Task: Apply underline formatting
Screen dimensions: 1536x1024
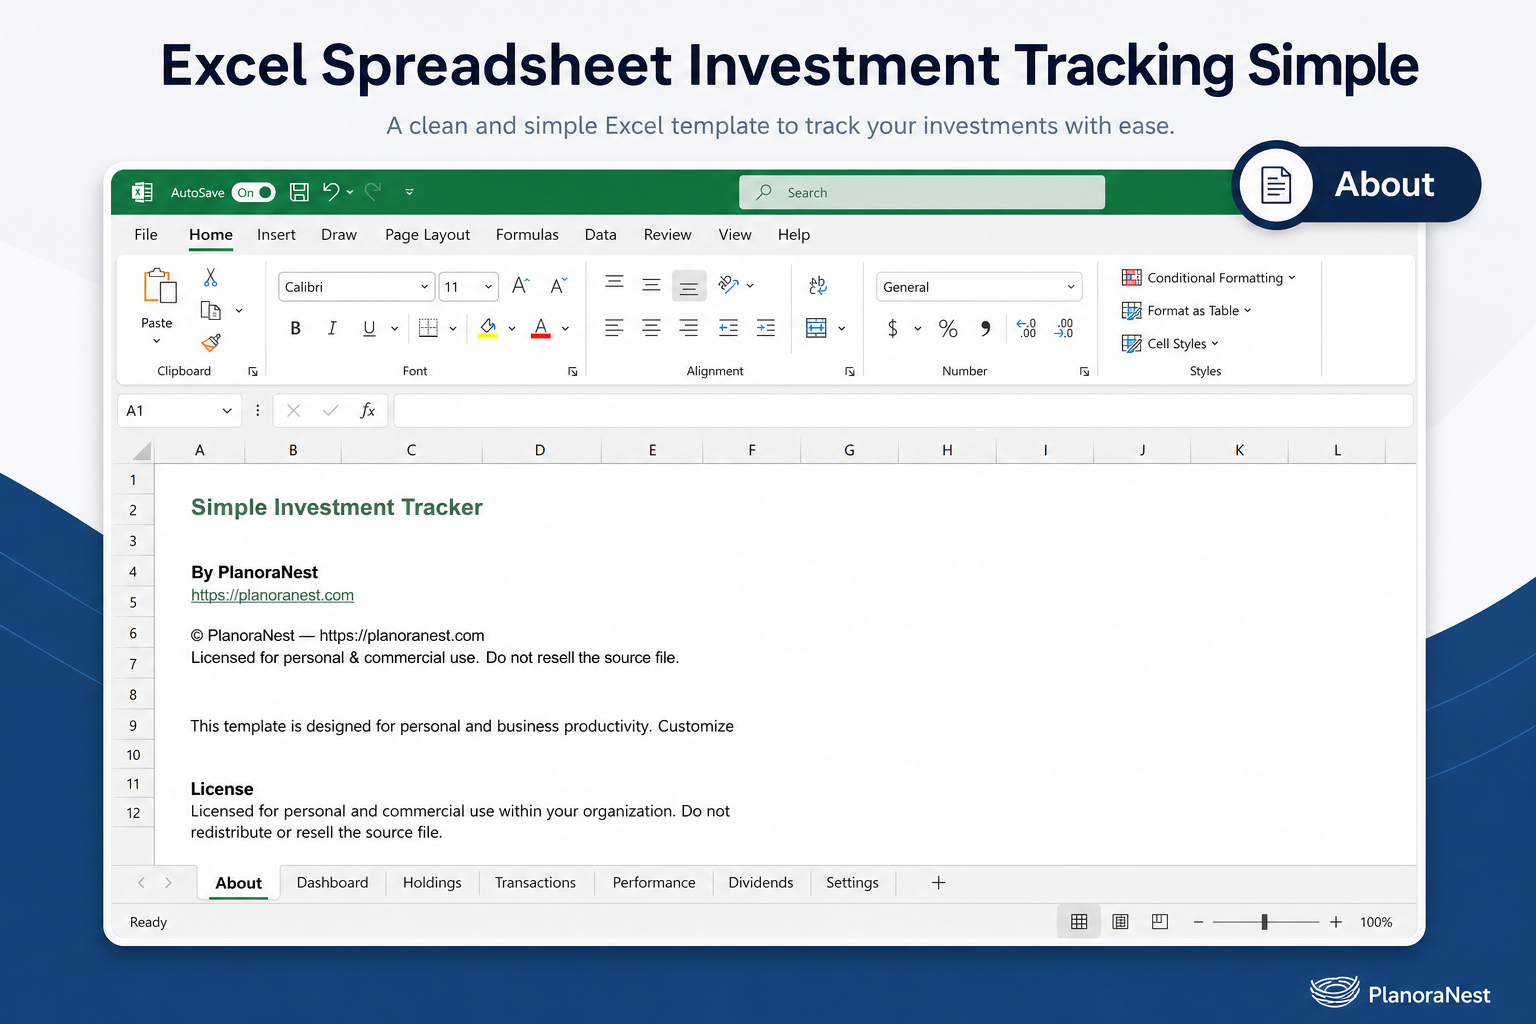Action: pyautogui.click(x=369, y=328)
